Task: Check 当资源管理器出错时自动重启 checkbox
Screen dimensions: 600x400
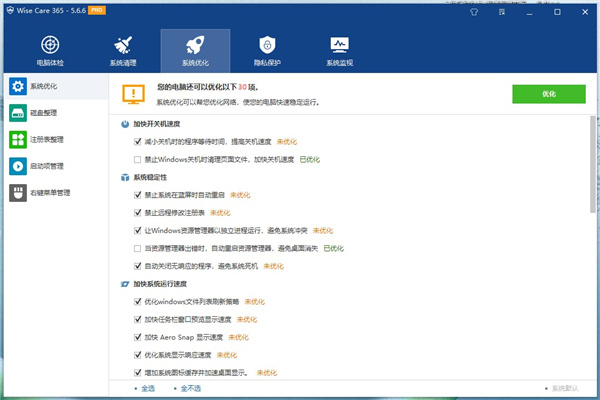Action: (138, 248)
